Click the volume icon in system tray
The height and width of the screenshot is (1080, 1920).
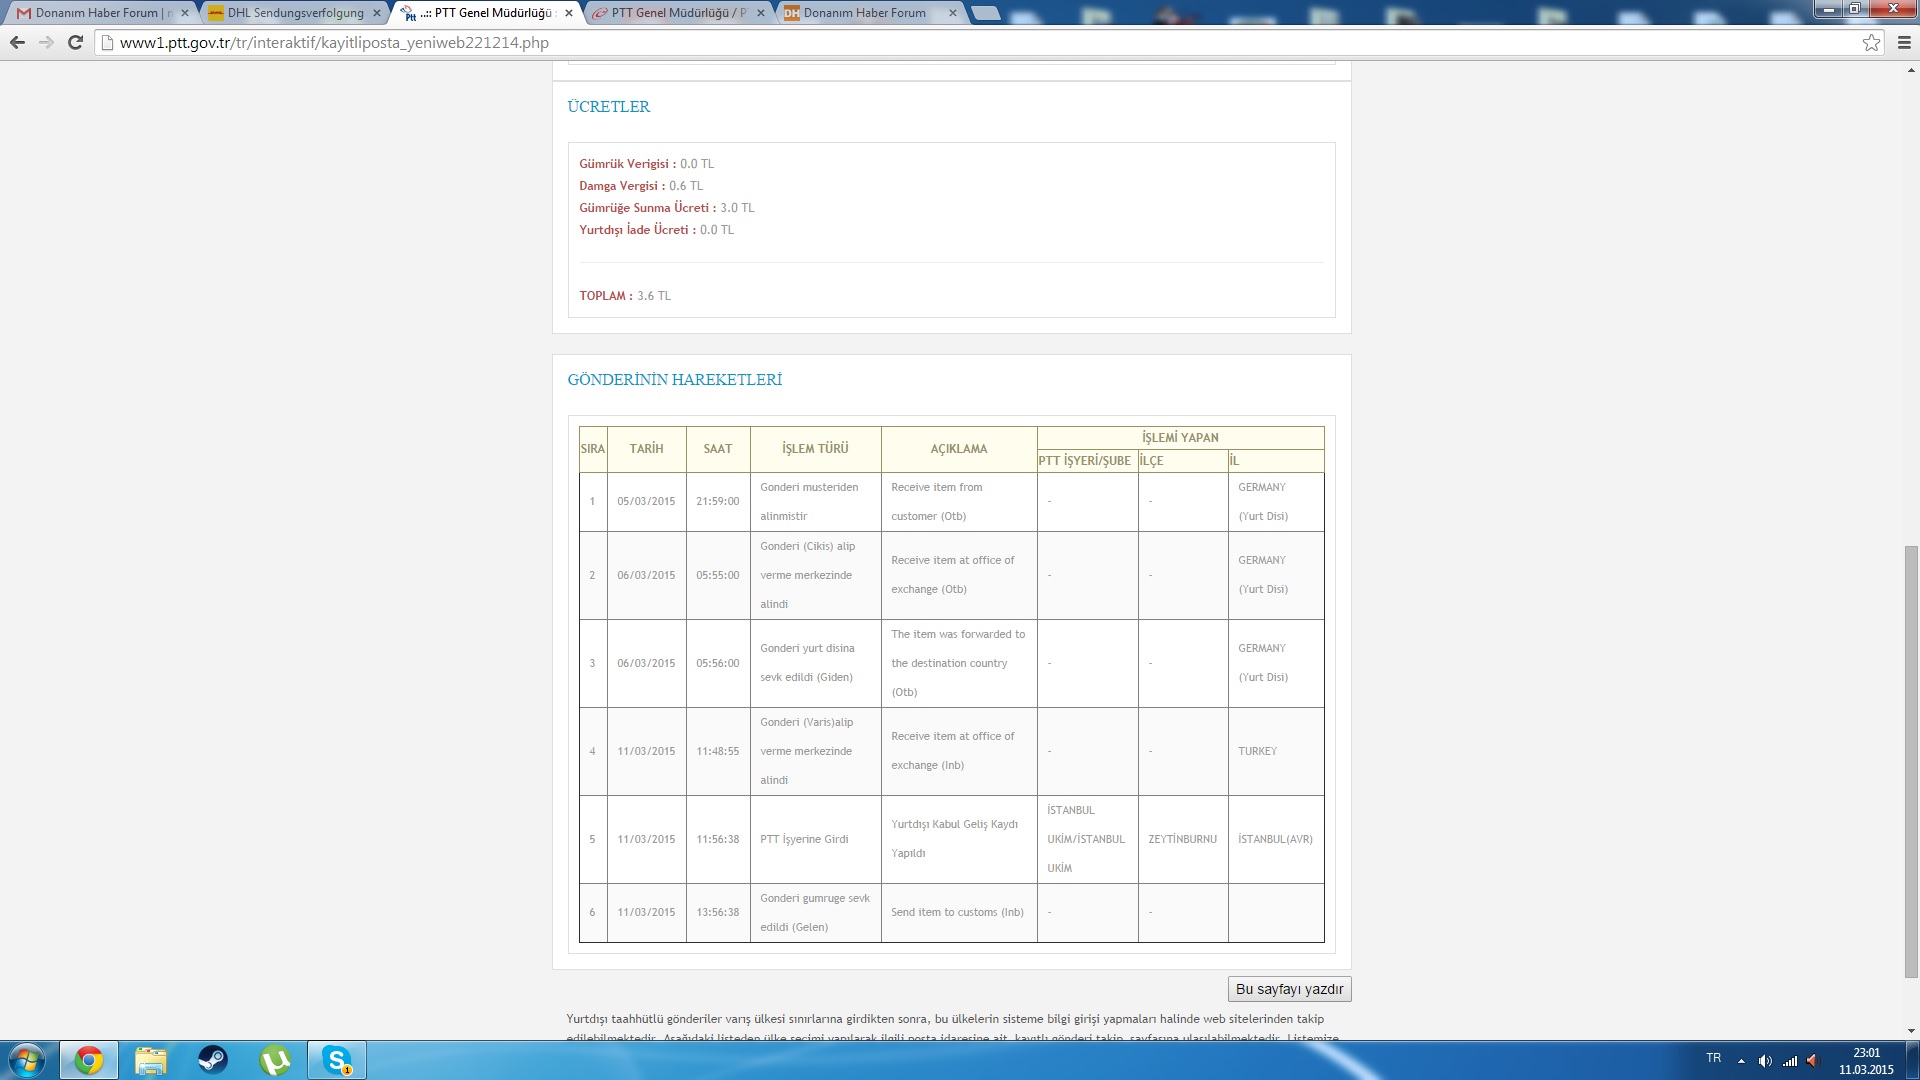[x=1765, y=1061]
